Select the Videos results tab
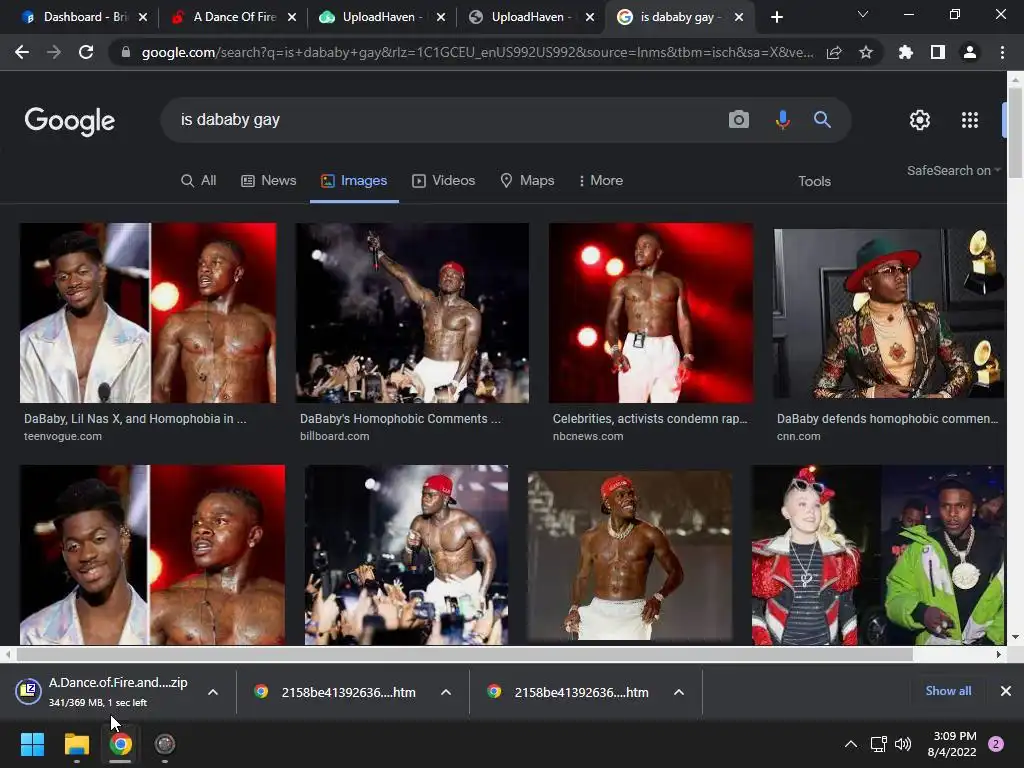The width and height of the screenshot is (1024, 768). (443, 180)
